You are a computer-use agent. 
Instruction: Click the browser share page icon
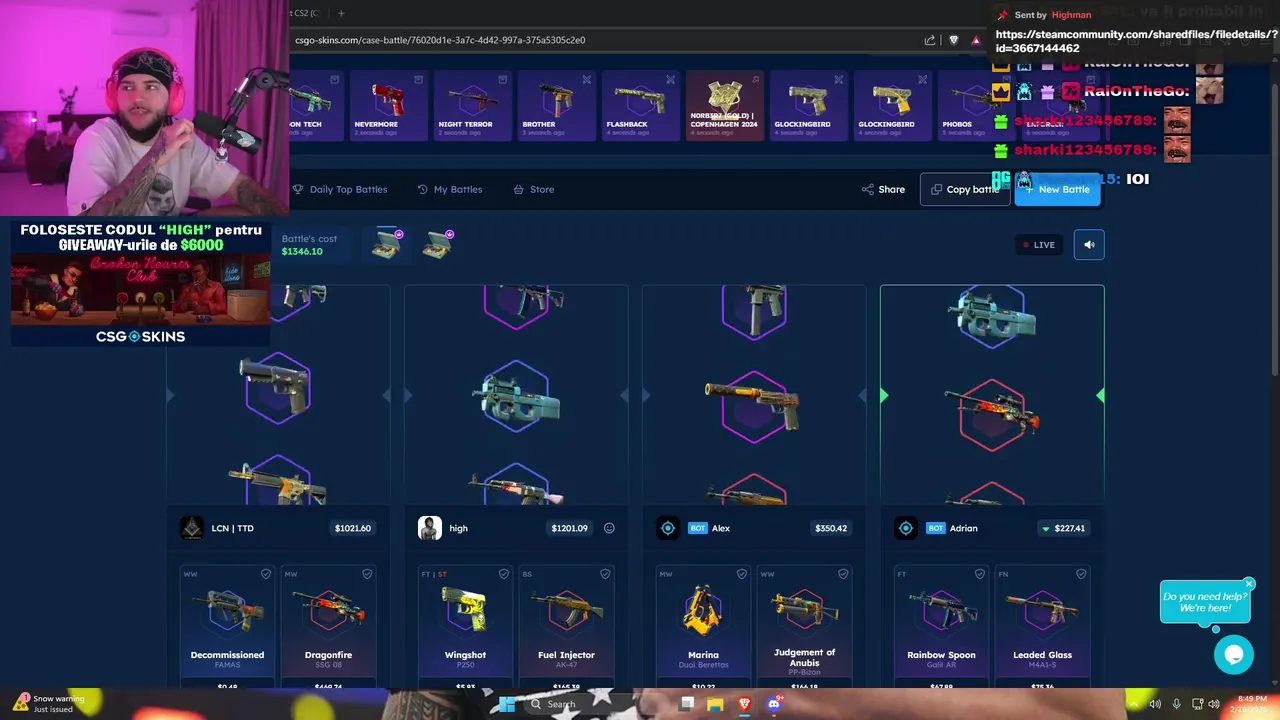930,40
